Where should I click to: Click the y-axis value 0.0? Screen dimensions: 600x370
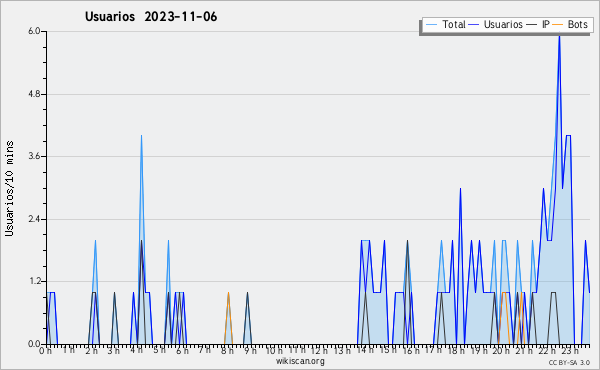pos(34,344)
